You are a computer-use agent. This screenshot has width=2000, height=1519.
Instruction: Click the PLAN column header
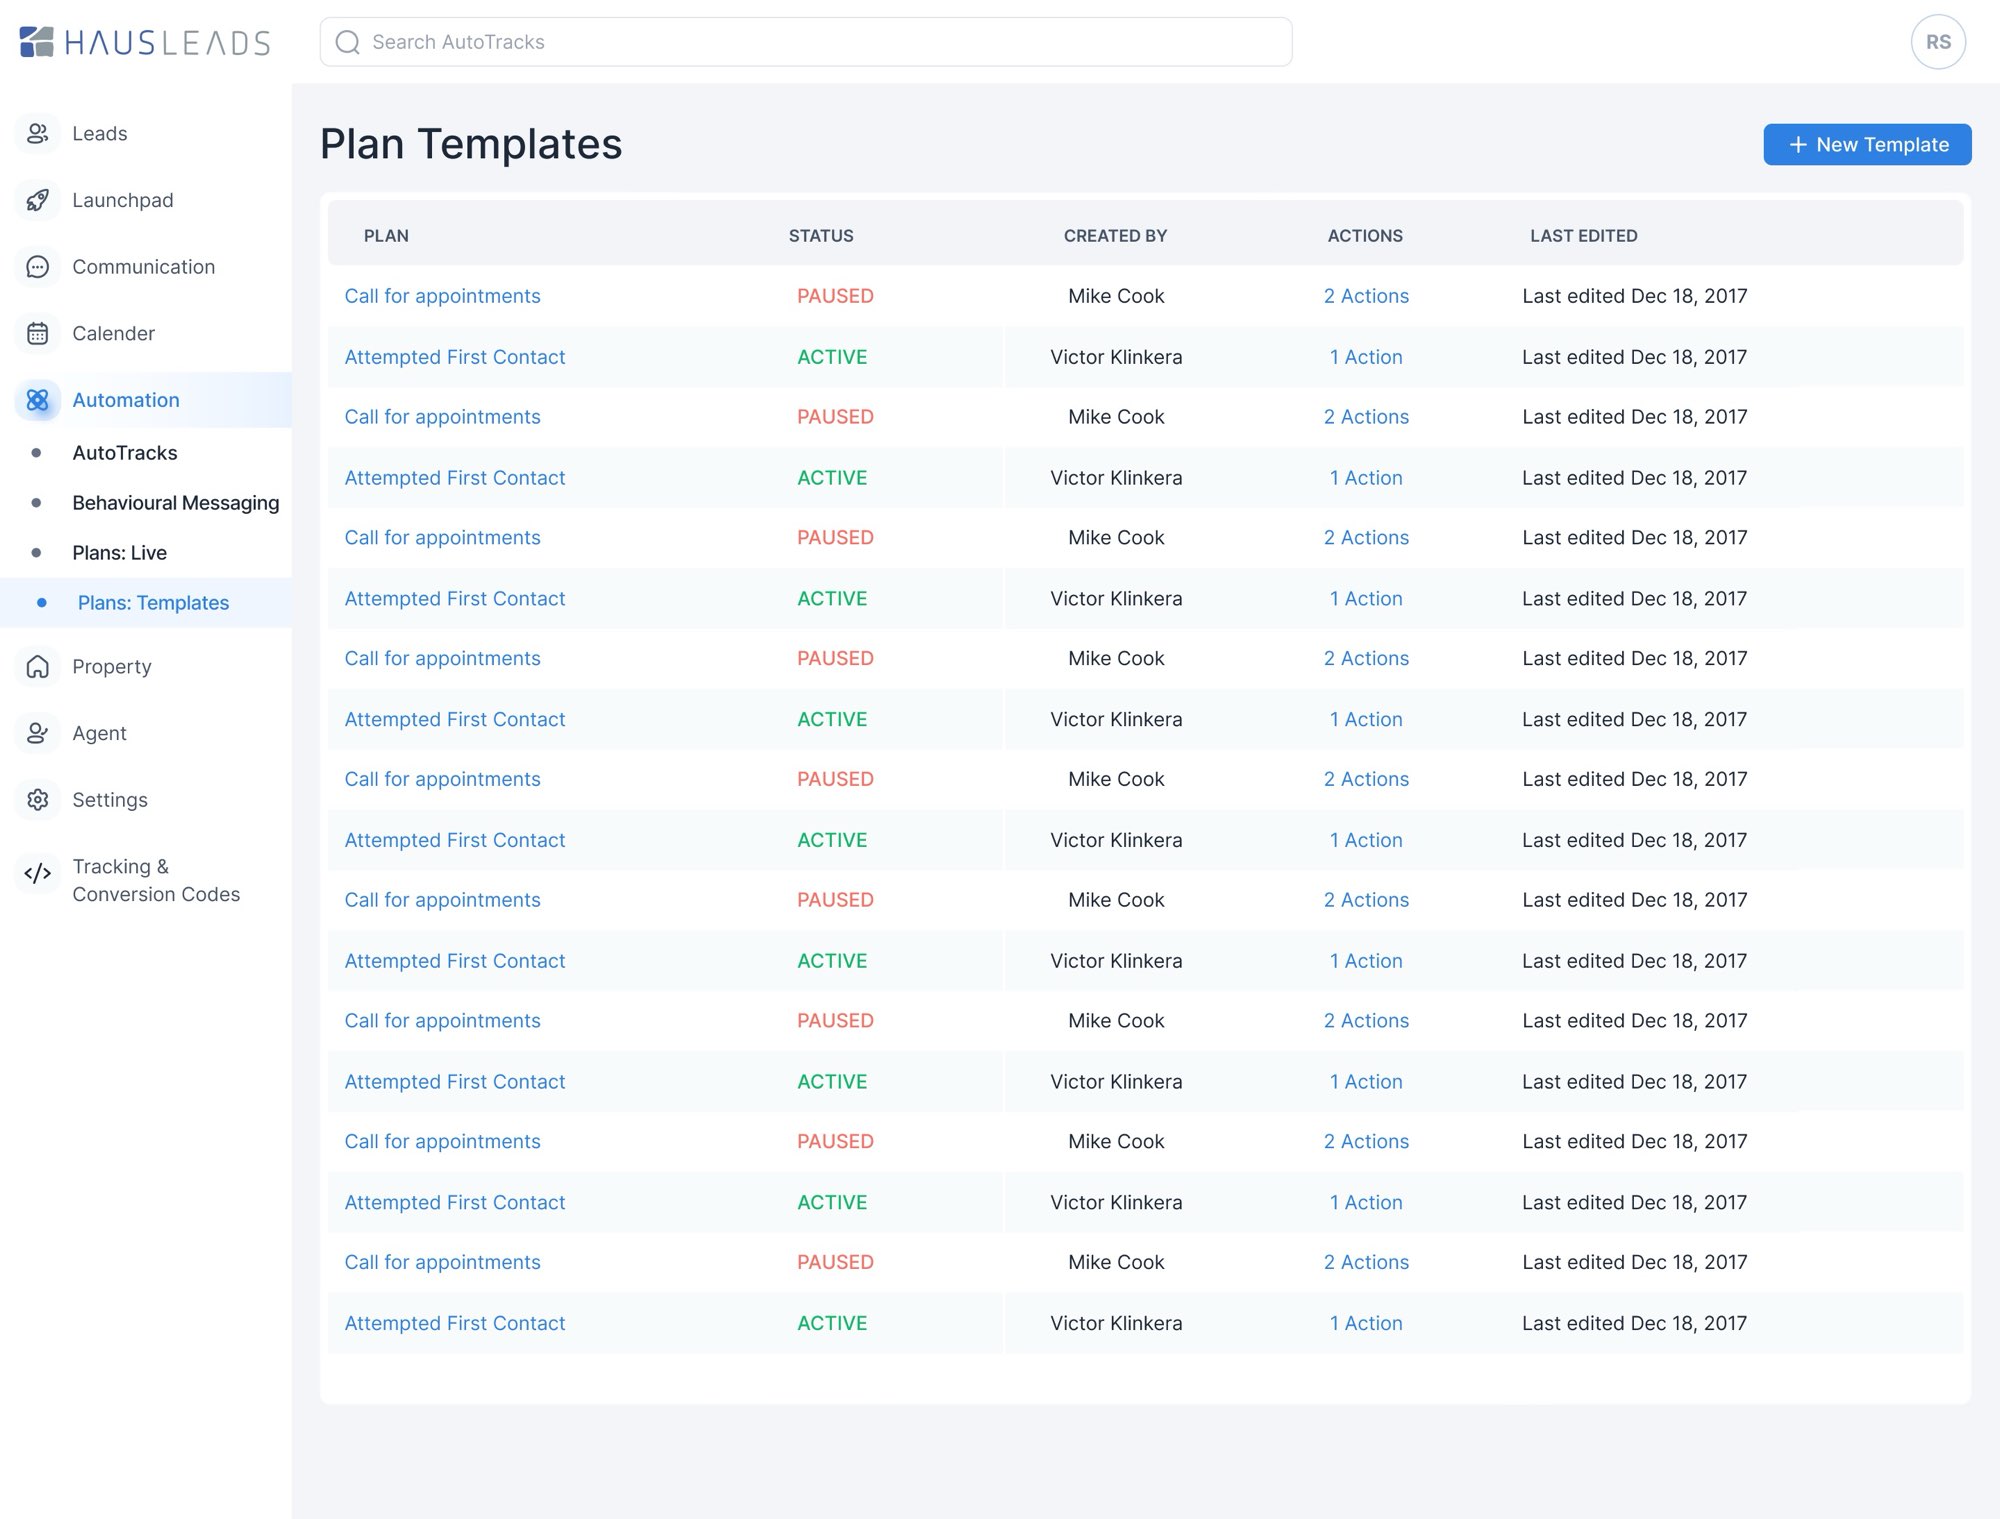point(386,236)
